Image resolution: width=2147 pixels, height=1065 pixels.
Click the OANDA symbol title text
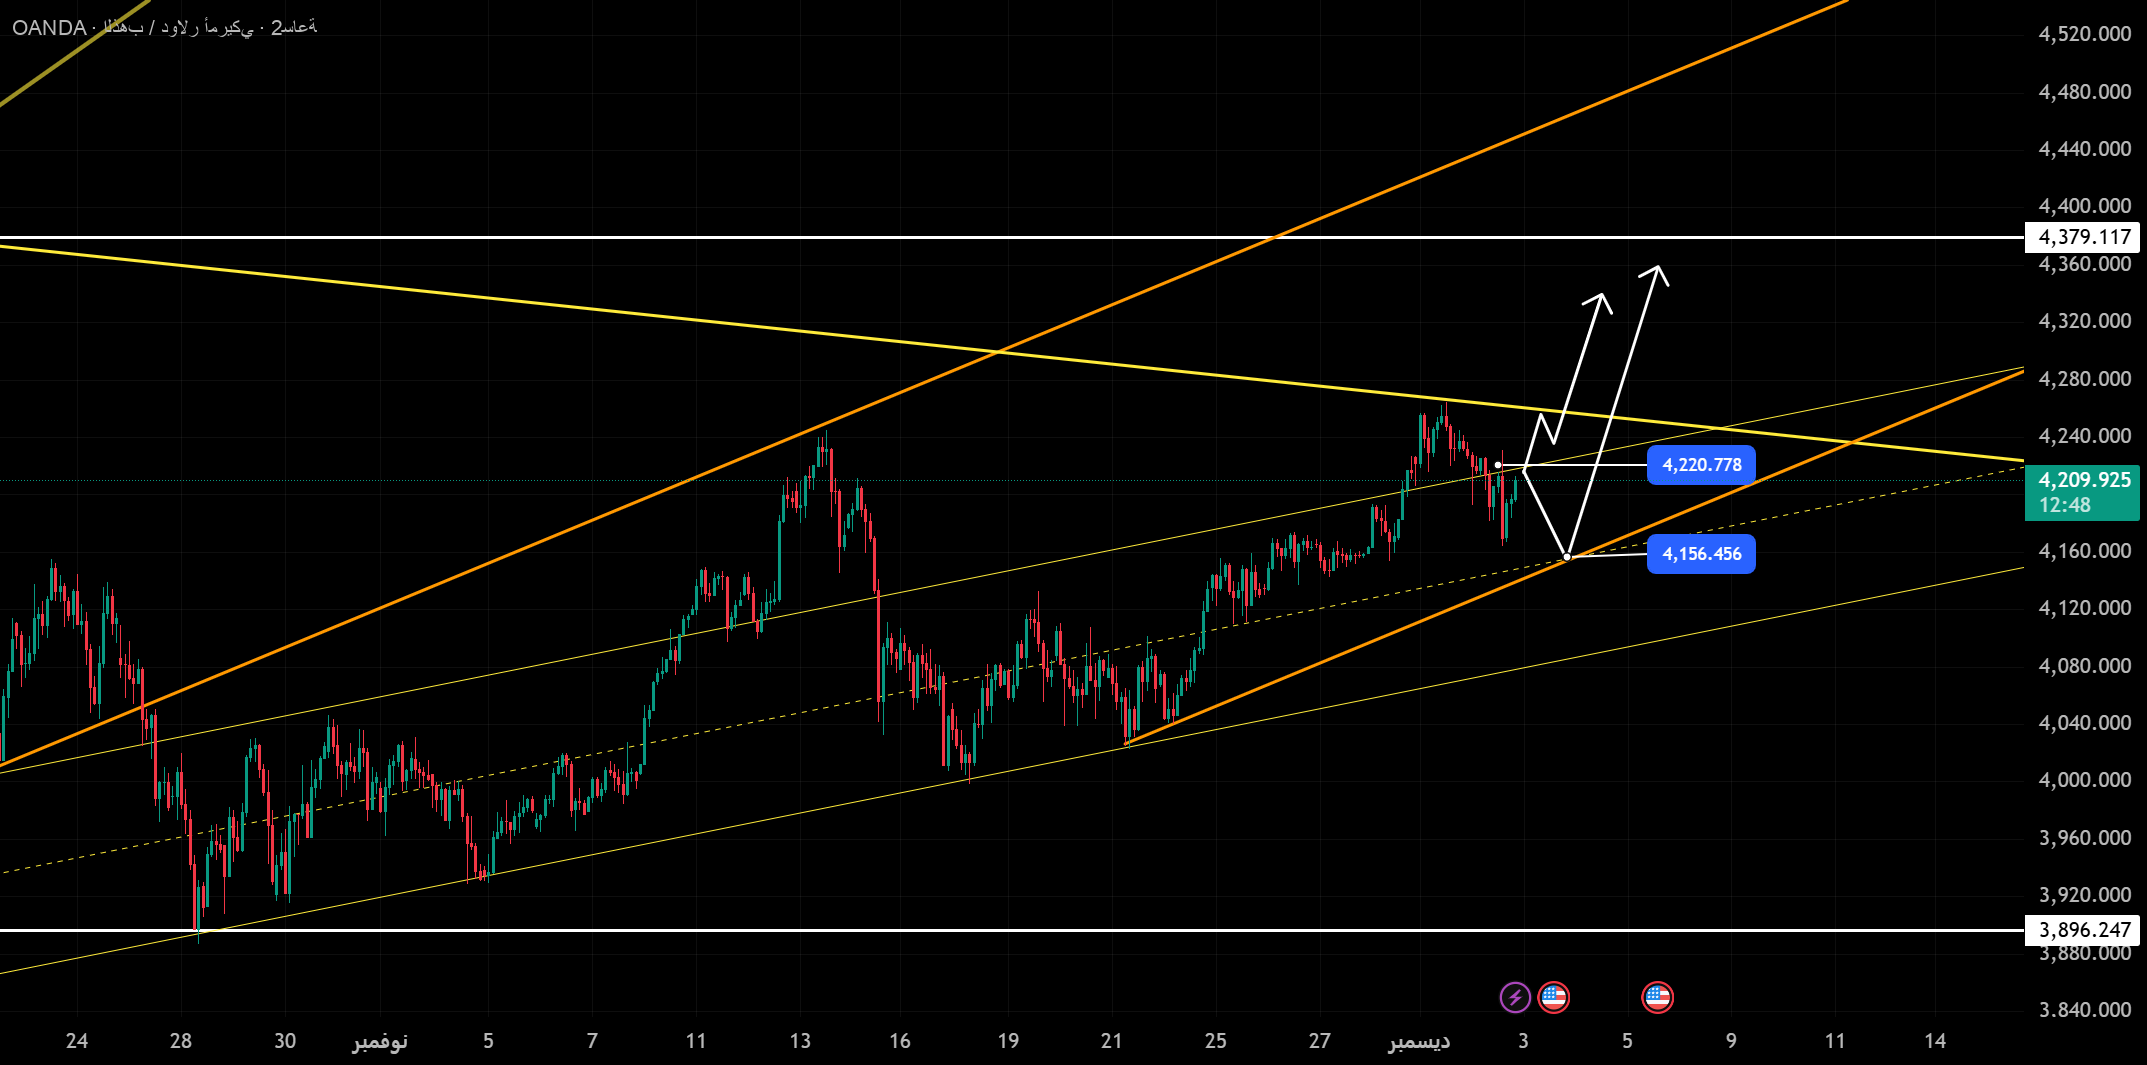pos(49,28)
